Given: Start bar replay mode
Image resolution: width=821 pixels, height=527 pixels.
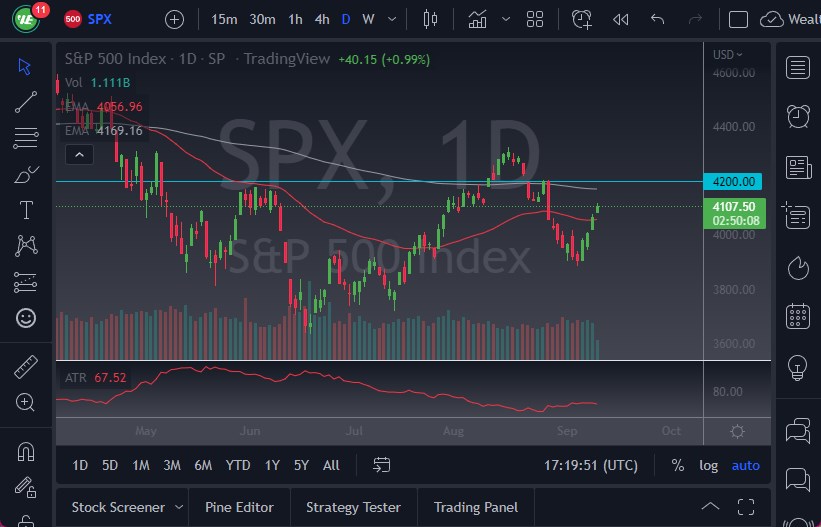Looking at the screenshot, I should click(620, 20).
